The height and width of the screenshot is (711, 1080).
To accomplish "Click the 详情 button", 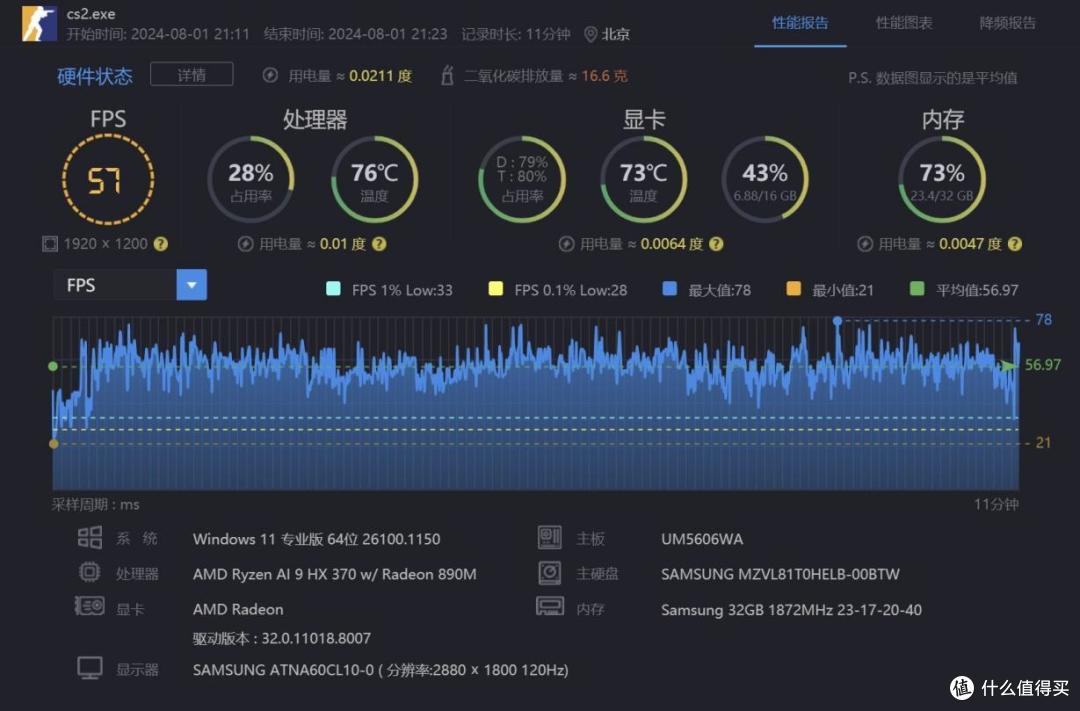I will click(191, 74).
